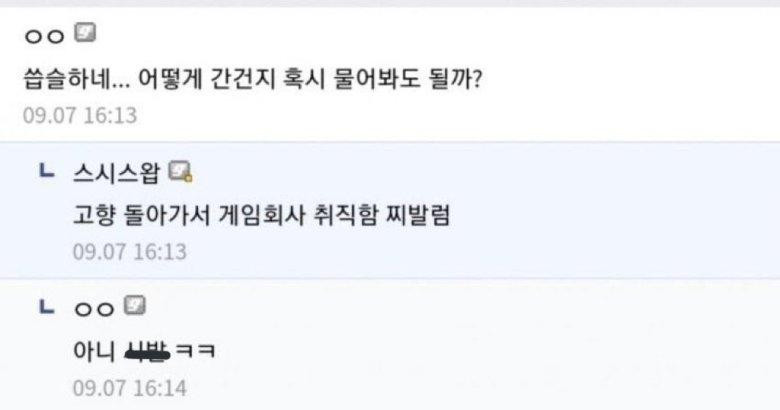Click the top comment's 09.07 16:13 timestamp
Image resolution: width=780 pixels, height=410 pixels.
79,115
